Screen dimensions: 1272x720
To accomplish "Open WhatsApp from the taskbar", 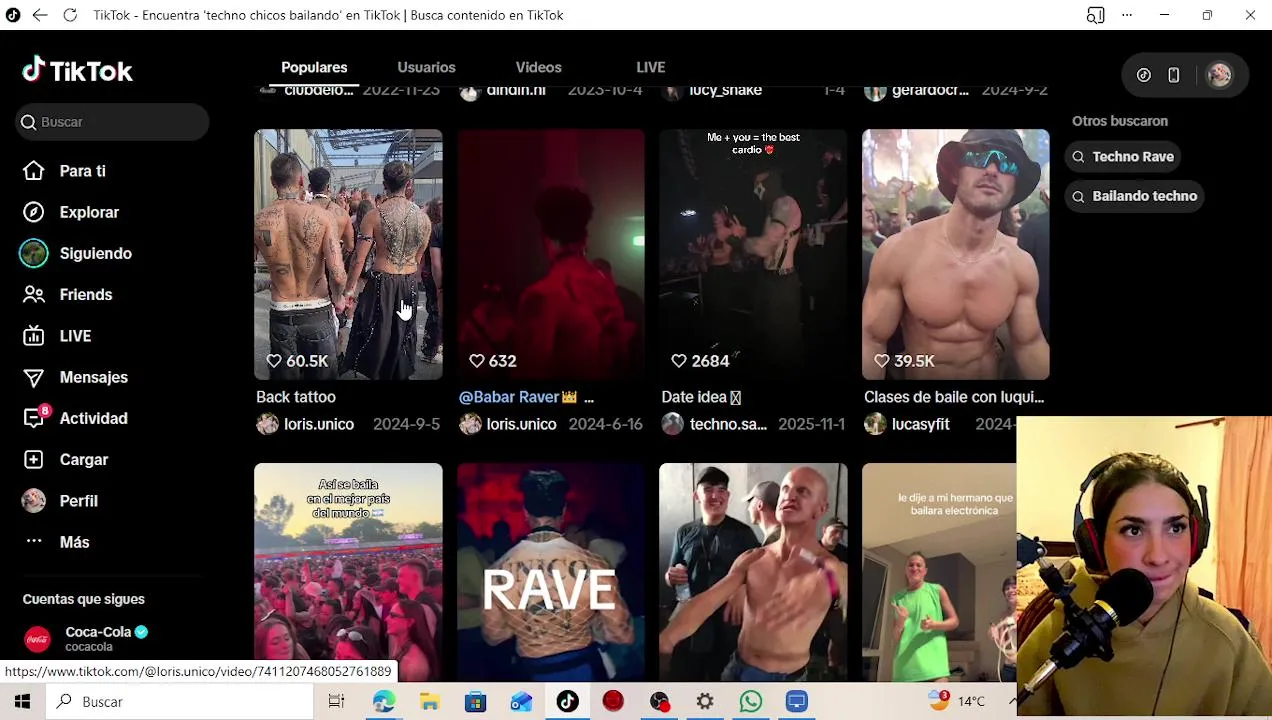I will pyautogui.click(x=751, y=702).
